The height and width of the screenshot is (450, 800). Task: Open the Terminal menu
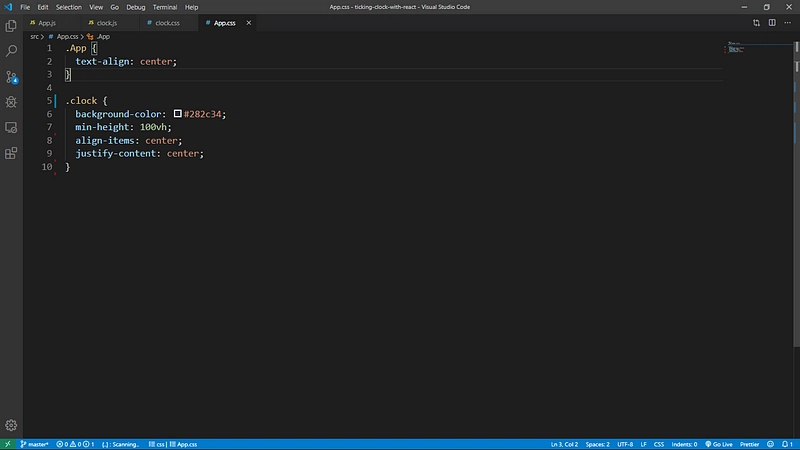(x=165, y=7)
